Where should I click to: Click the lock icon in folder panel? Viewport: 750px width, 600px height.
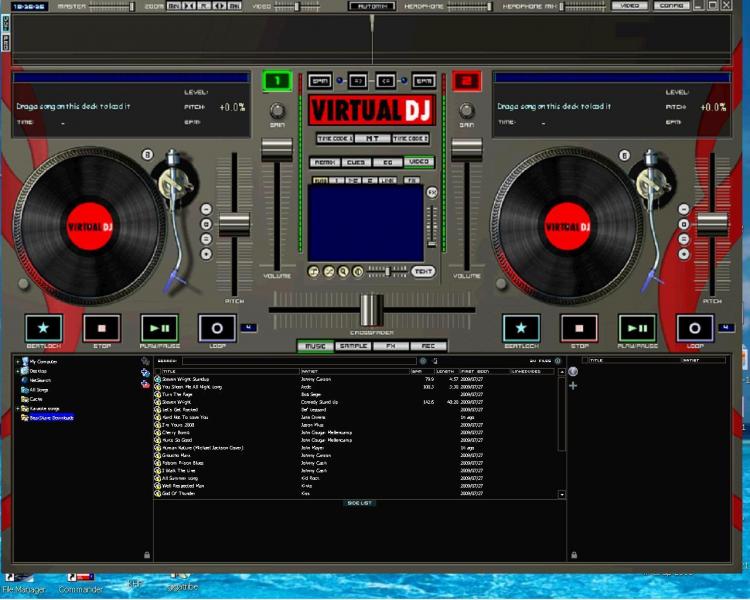[147, 555]
